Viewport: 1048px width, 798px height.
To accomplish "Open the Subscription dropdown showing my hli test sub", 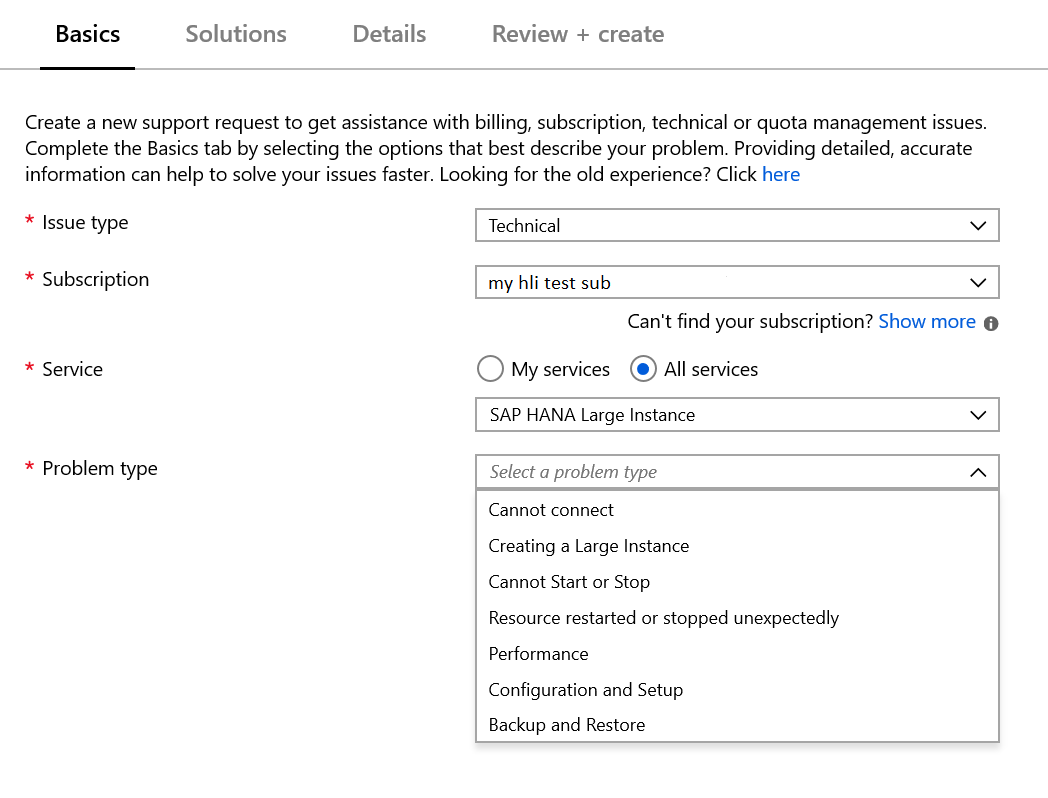I will pos(737,282).
